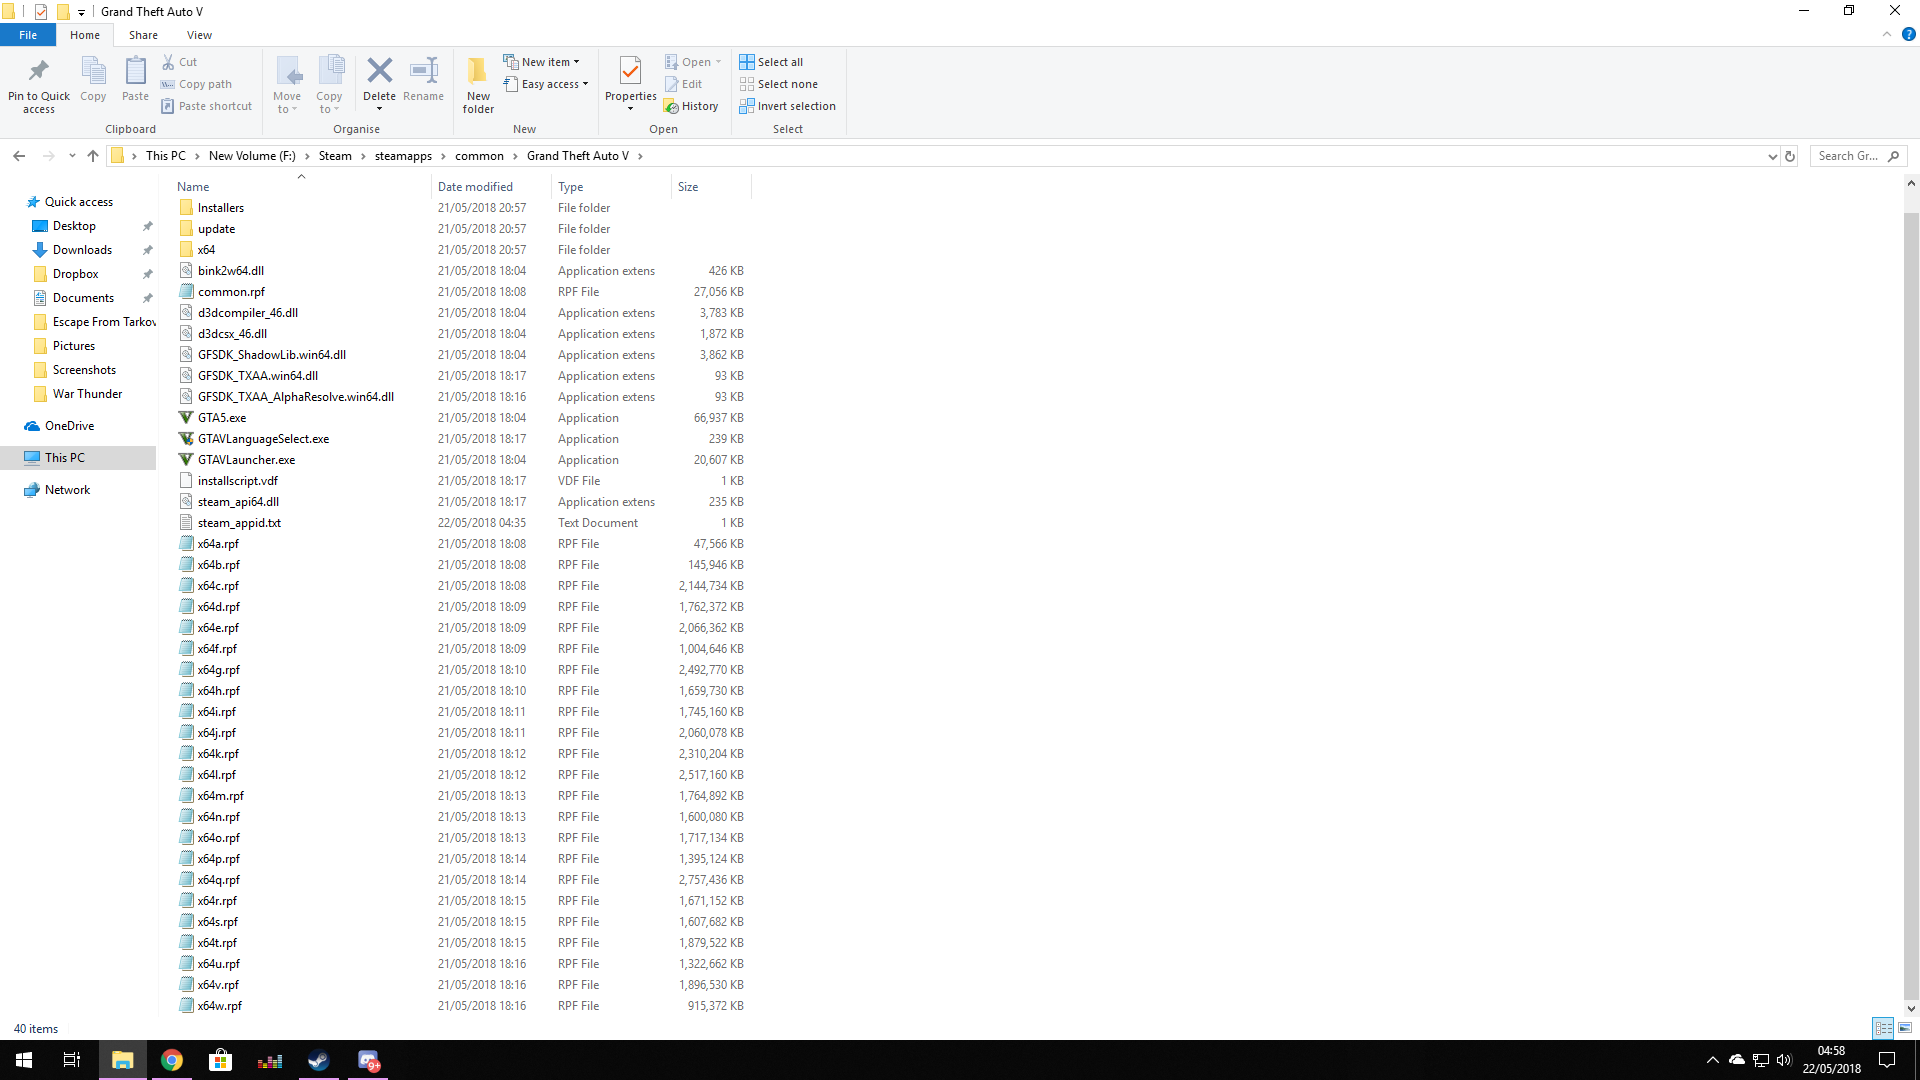This screenshot has width=1920, height=1080.
Task: Open the Copy to menu
Action: tap(329, 85)
